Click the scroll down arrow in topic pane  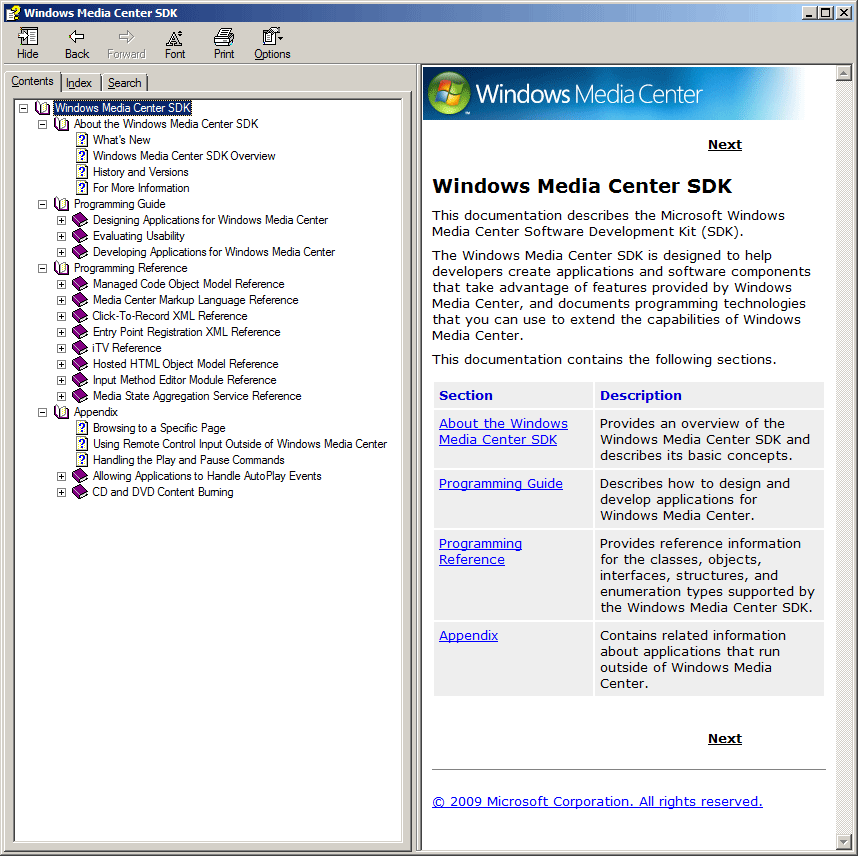coord(843,841)
